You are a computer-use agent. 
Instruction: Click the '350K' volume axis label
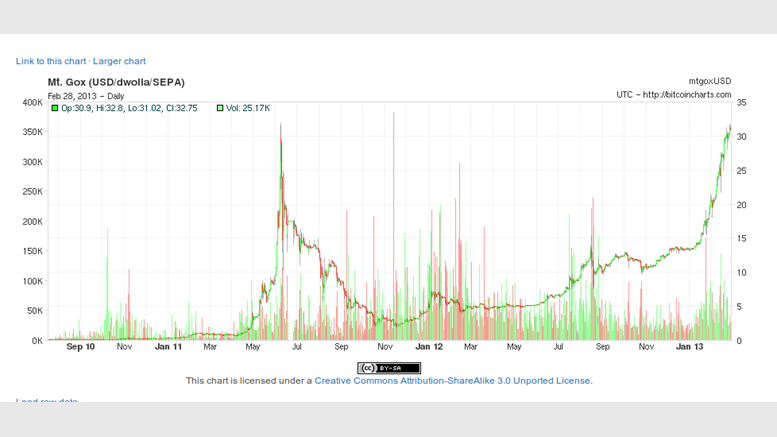33,132
